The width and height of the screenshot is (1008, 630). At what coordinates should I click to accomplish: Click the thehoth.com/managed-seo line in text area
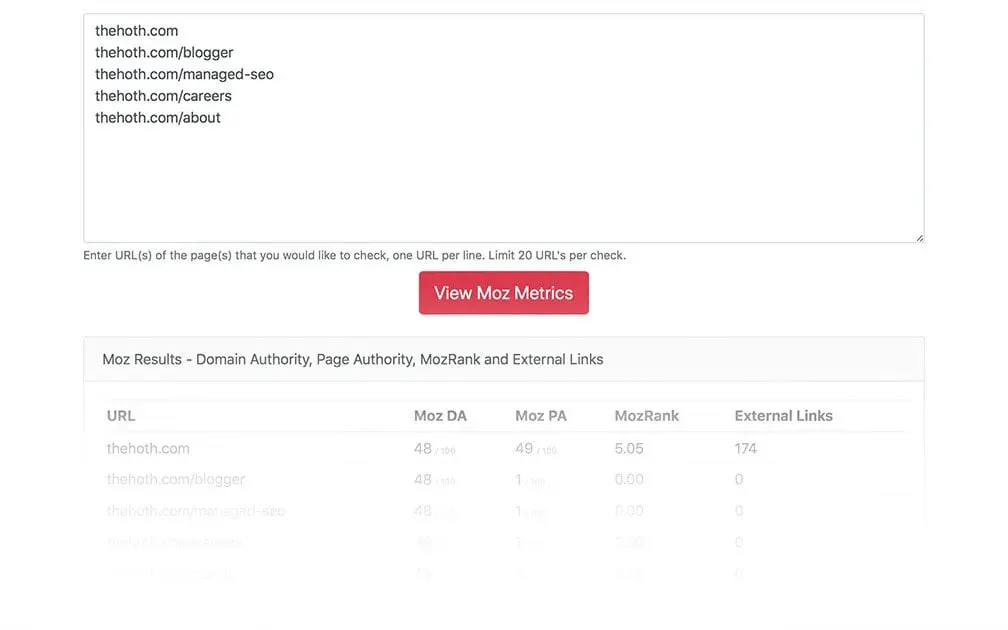click(x=184, y=75)
